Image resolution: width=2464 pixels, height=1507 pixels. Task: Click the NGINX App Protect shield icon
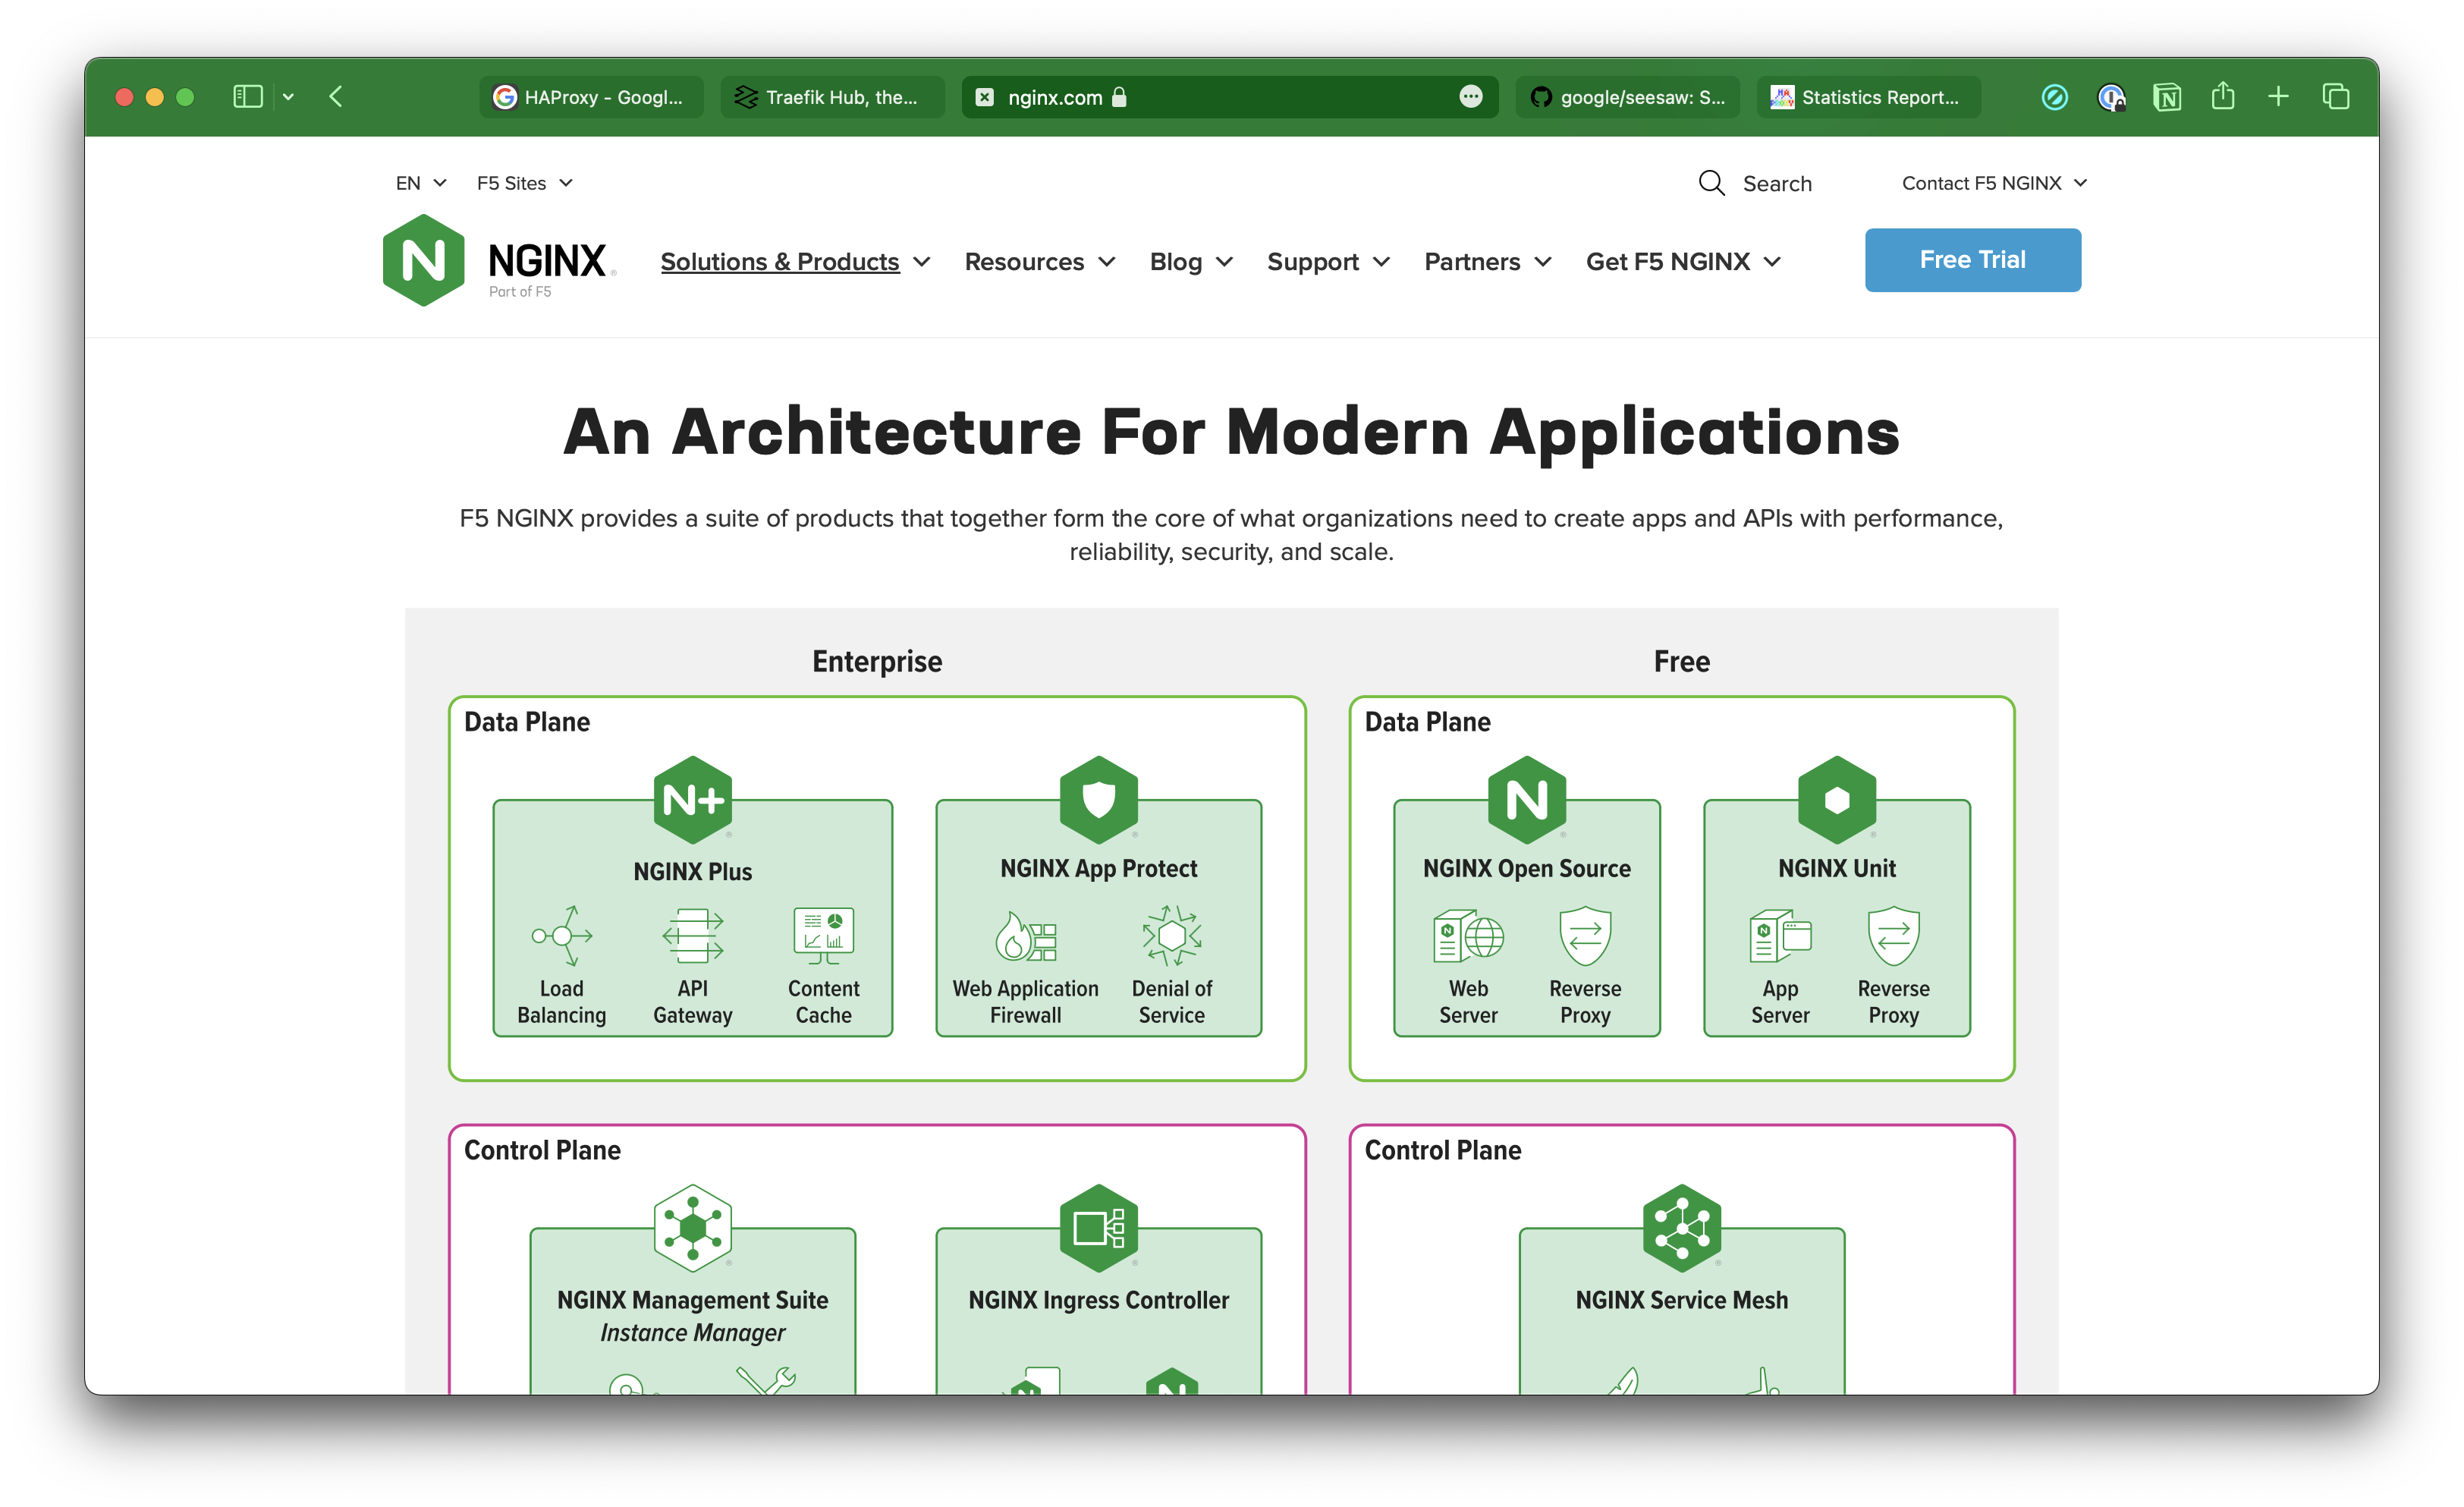[x=1099, y=800]
